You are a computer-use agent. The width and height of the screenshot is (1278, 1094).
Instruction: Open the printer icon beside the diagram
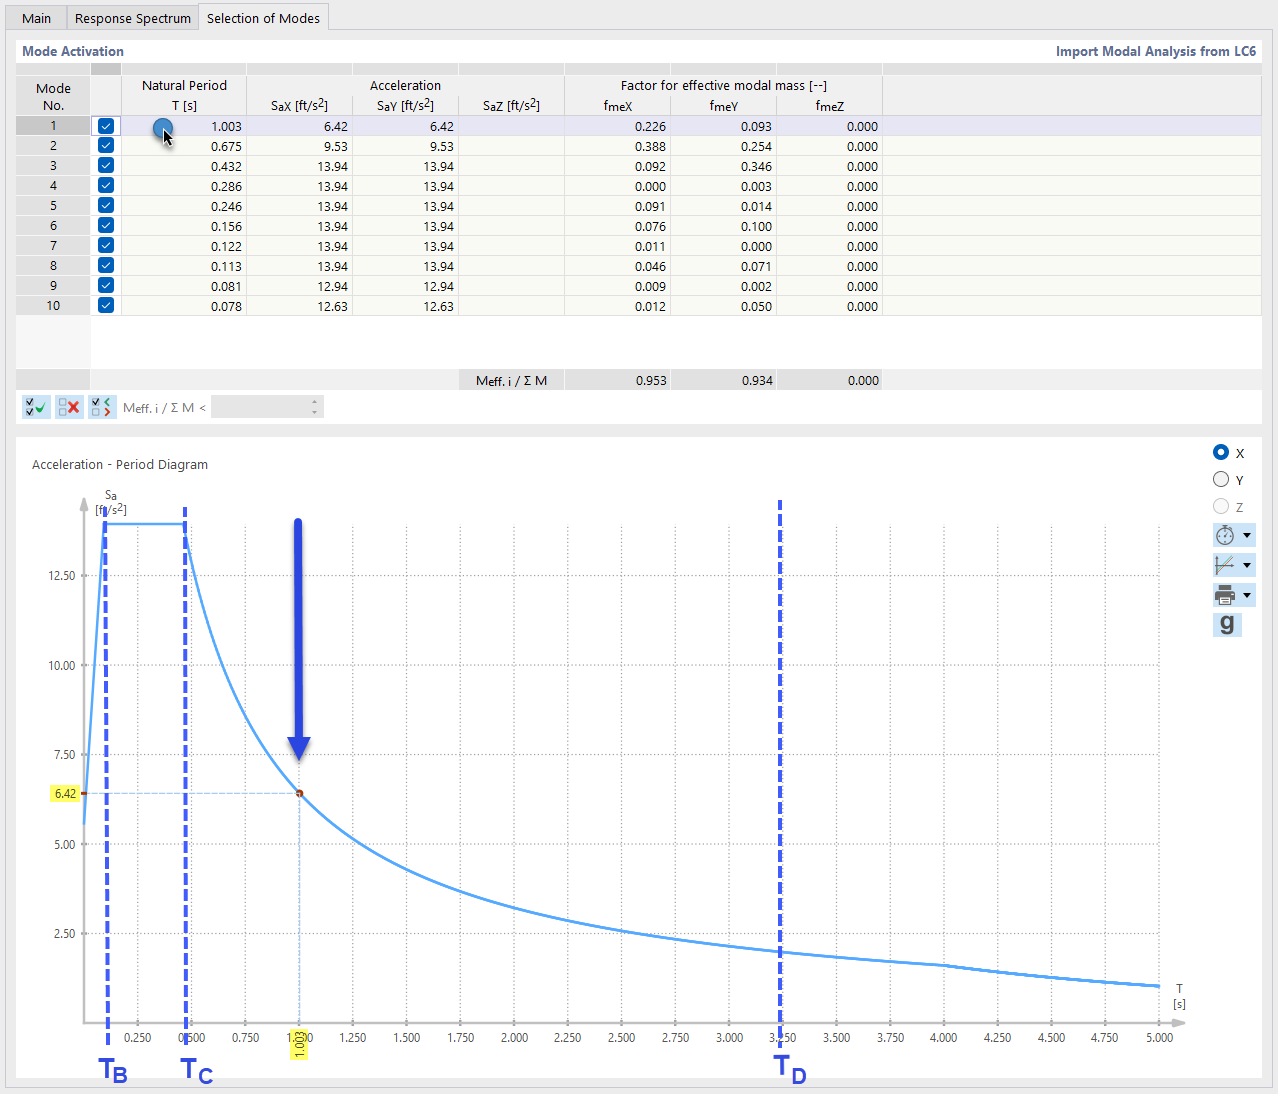tap(1226, 594)
